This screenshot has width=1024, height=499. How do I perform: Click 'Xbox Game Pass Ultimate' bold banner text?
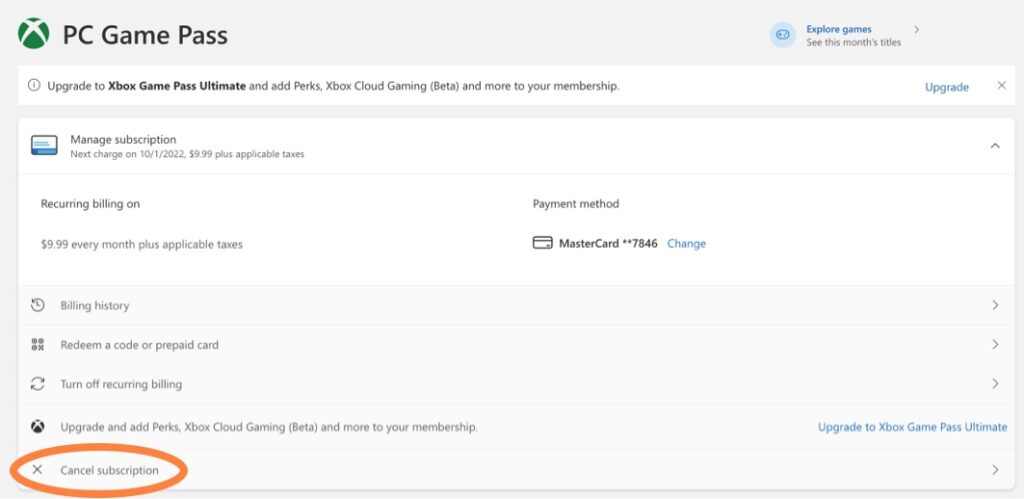pyautogui.click(x=177, y=86)
